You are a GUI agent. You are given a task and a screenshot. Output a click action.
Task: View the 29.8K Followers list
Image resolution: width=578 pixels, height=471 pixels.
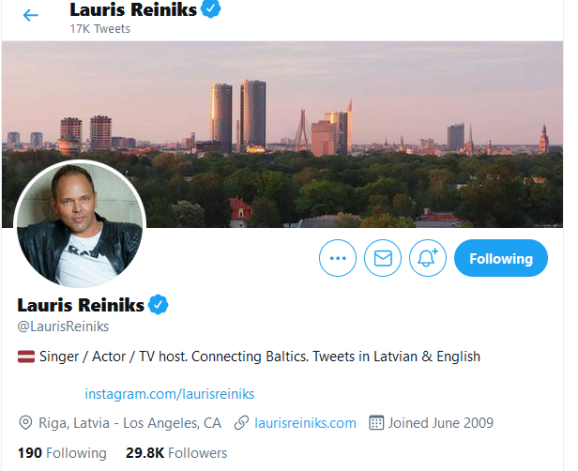click(x=177, y=453)
